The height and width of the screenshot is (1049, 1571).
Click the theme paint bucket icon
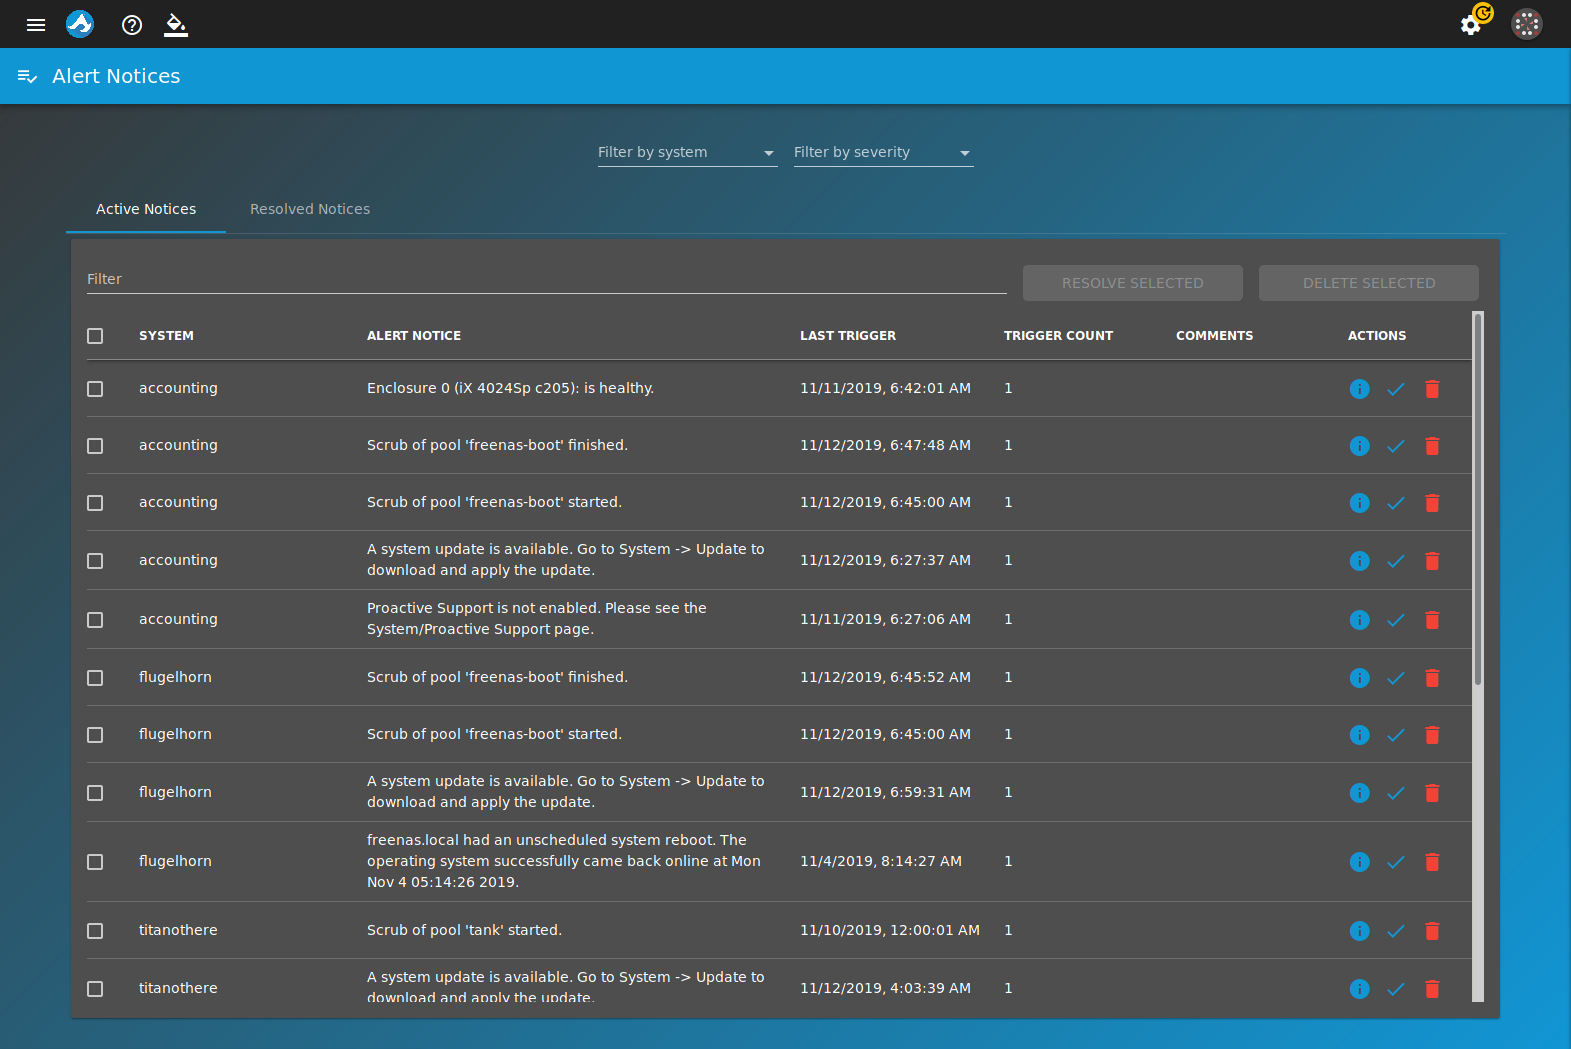[176, 25]
